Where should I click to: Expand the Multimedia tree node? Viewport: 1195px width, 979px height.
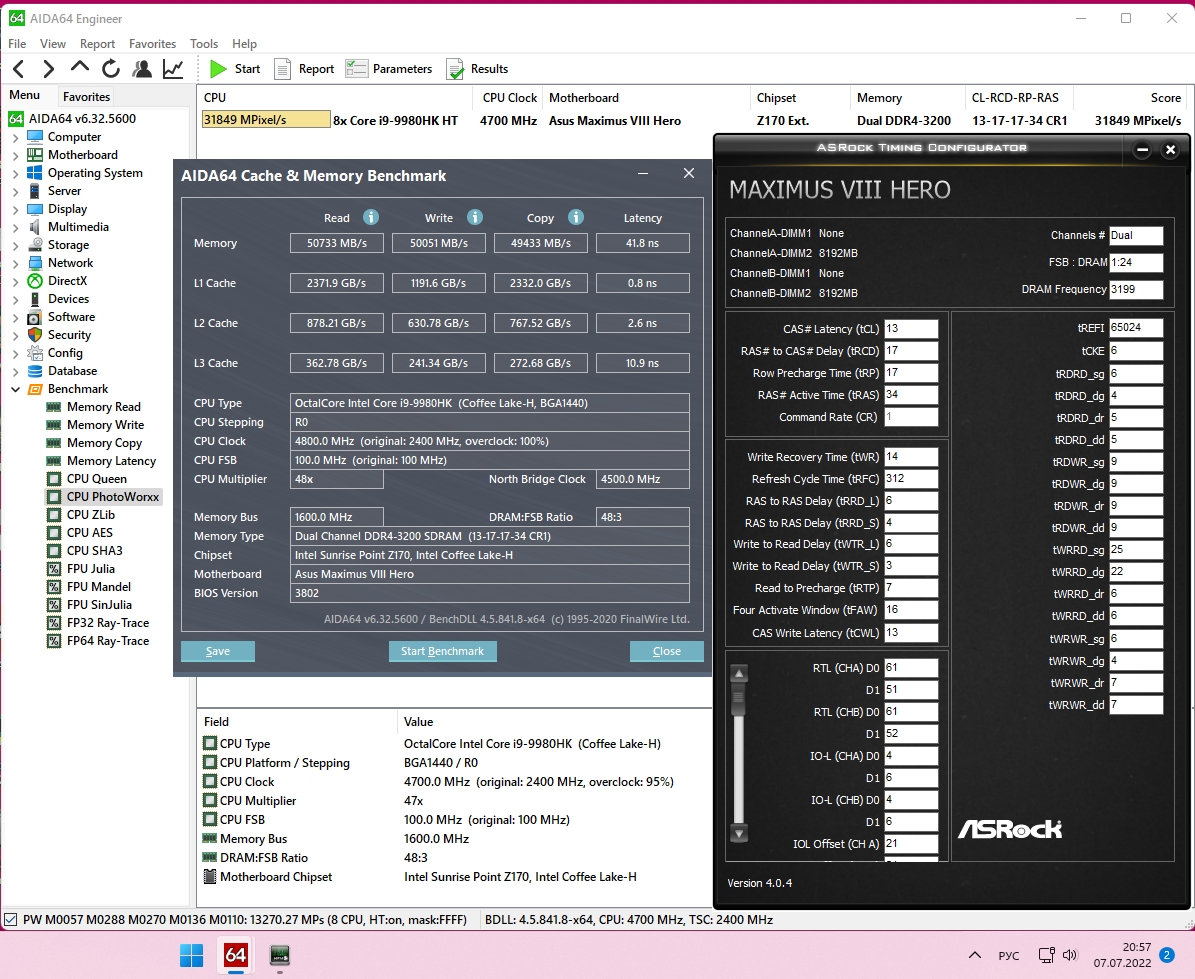coord(15,227)
